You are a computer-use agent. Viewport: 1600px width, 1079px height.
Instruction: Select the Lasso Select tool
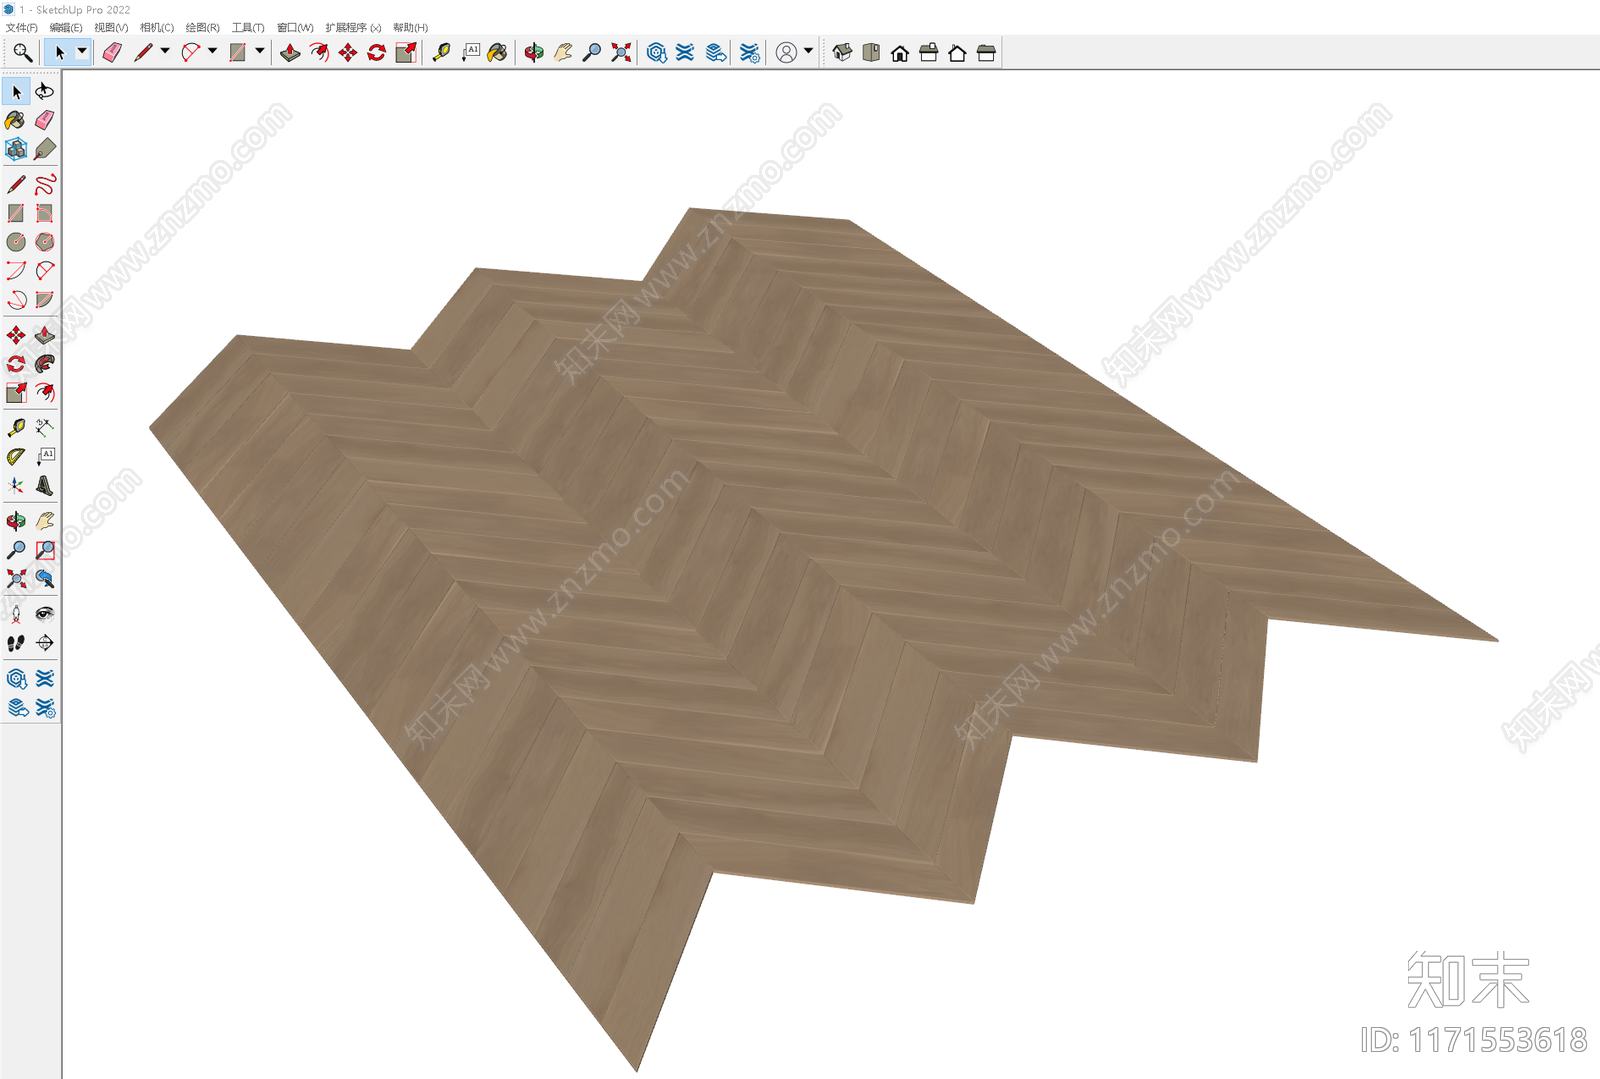point(45,92)
